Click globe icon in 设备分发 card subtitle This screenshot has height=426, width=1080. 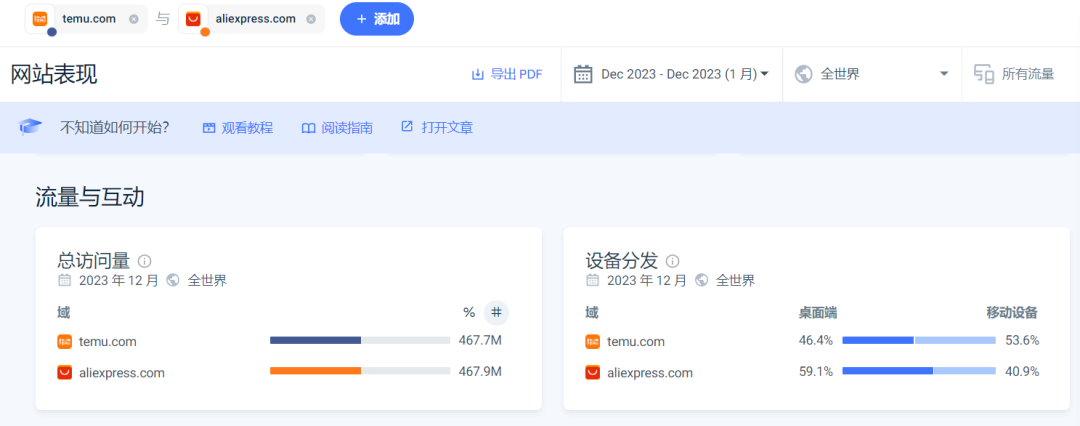(x=701, y=281)
